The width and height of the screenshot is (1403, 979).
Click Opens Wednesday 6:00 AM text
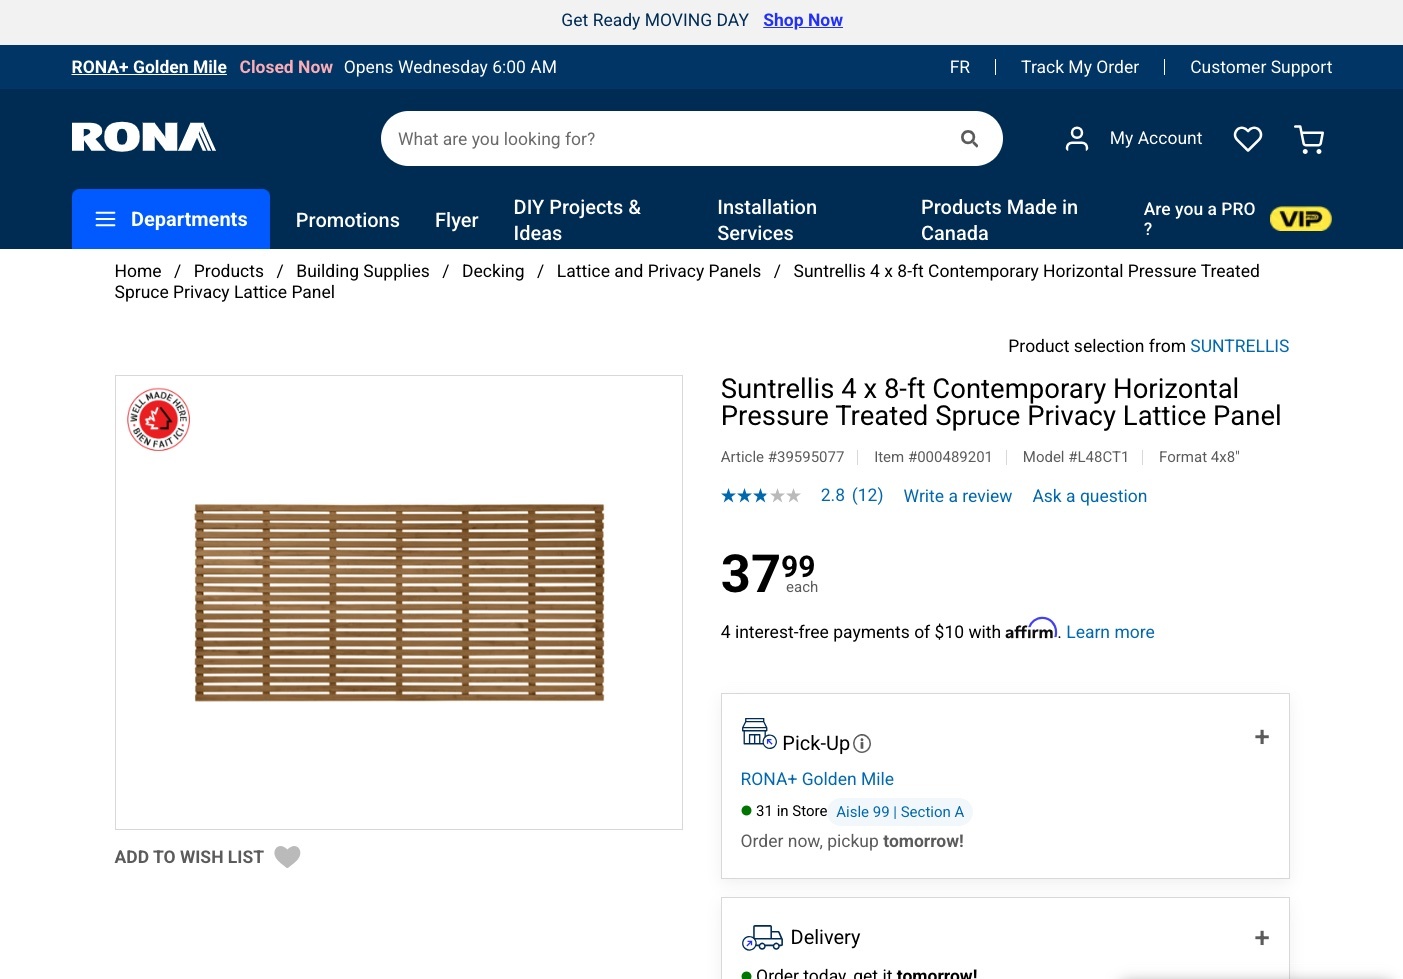tap(450, 67)
